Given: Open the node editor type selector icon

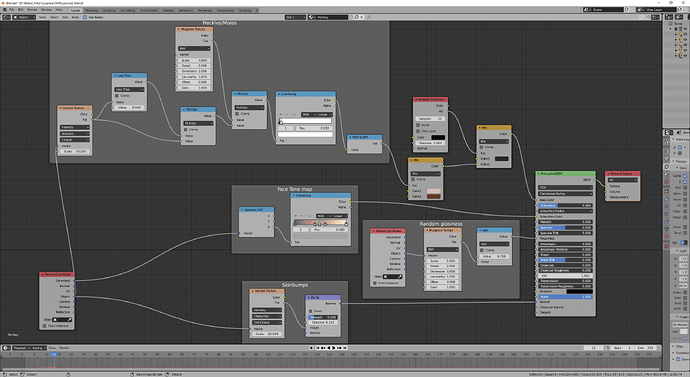Looking at the screenshot, I should tap(6, 17).
